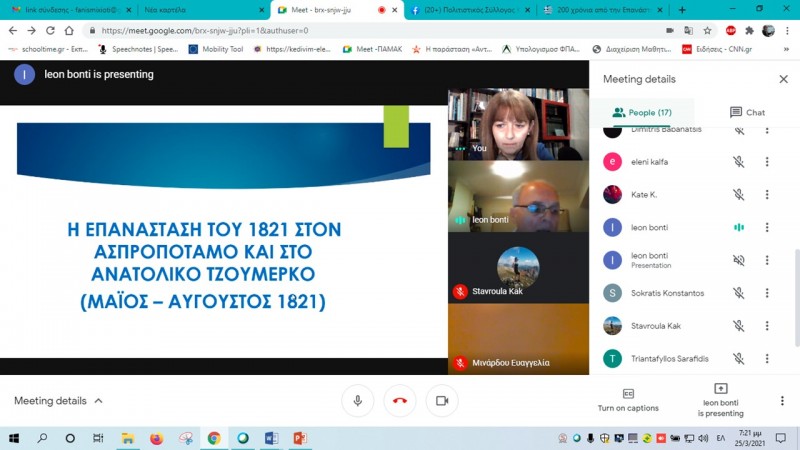Open more options for Stavroula Kak

pos(767,326)
